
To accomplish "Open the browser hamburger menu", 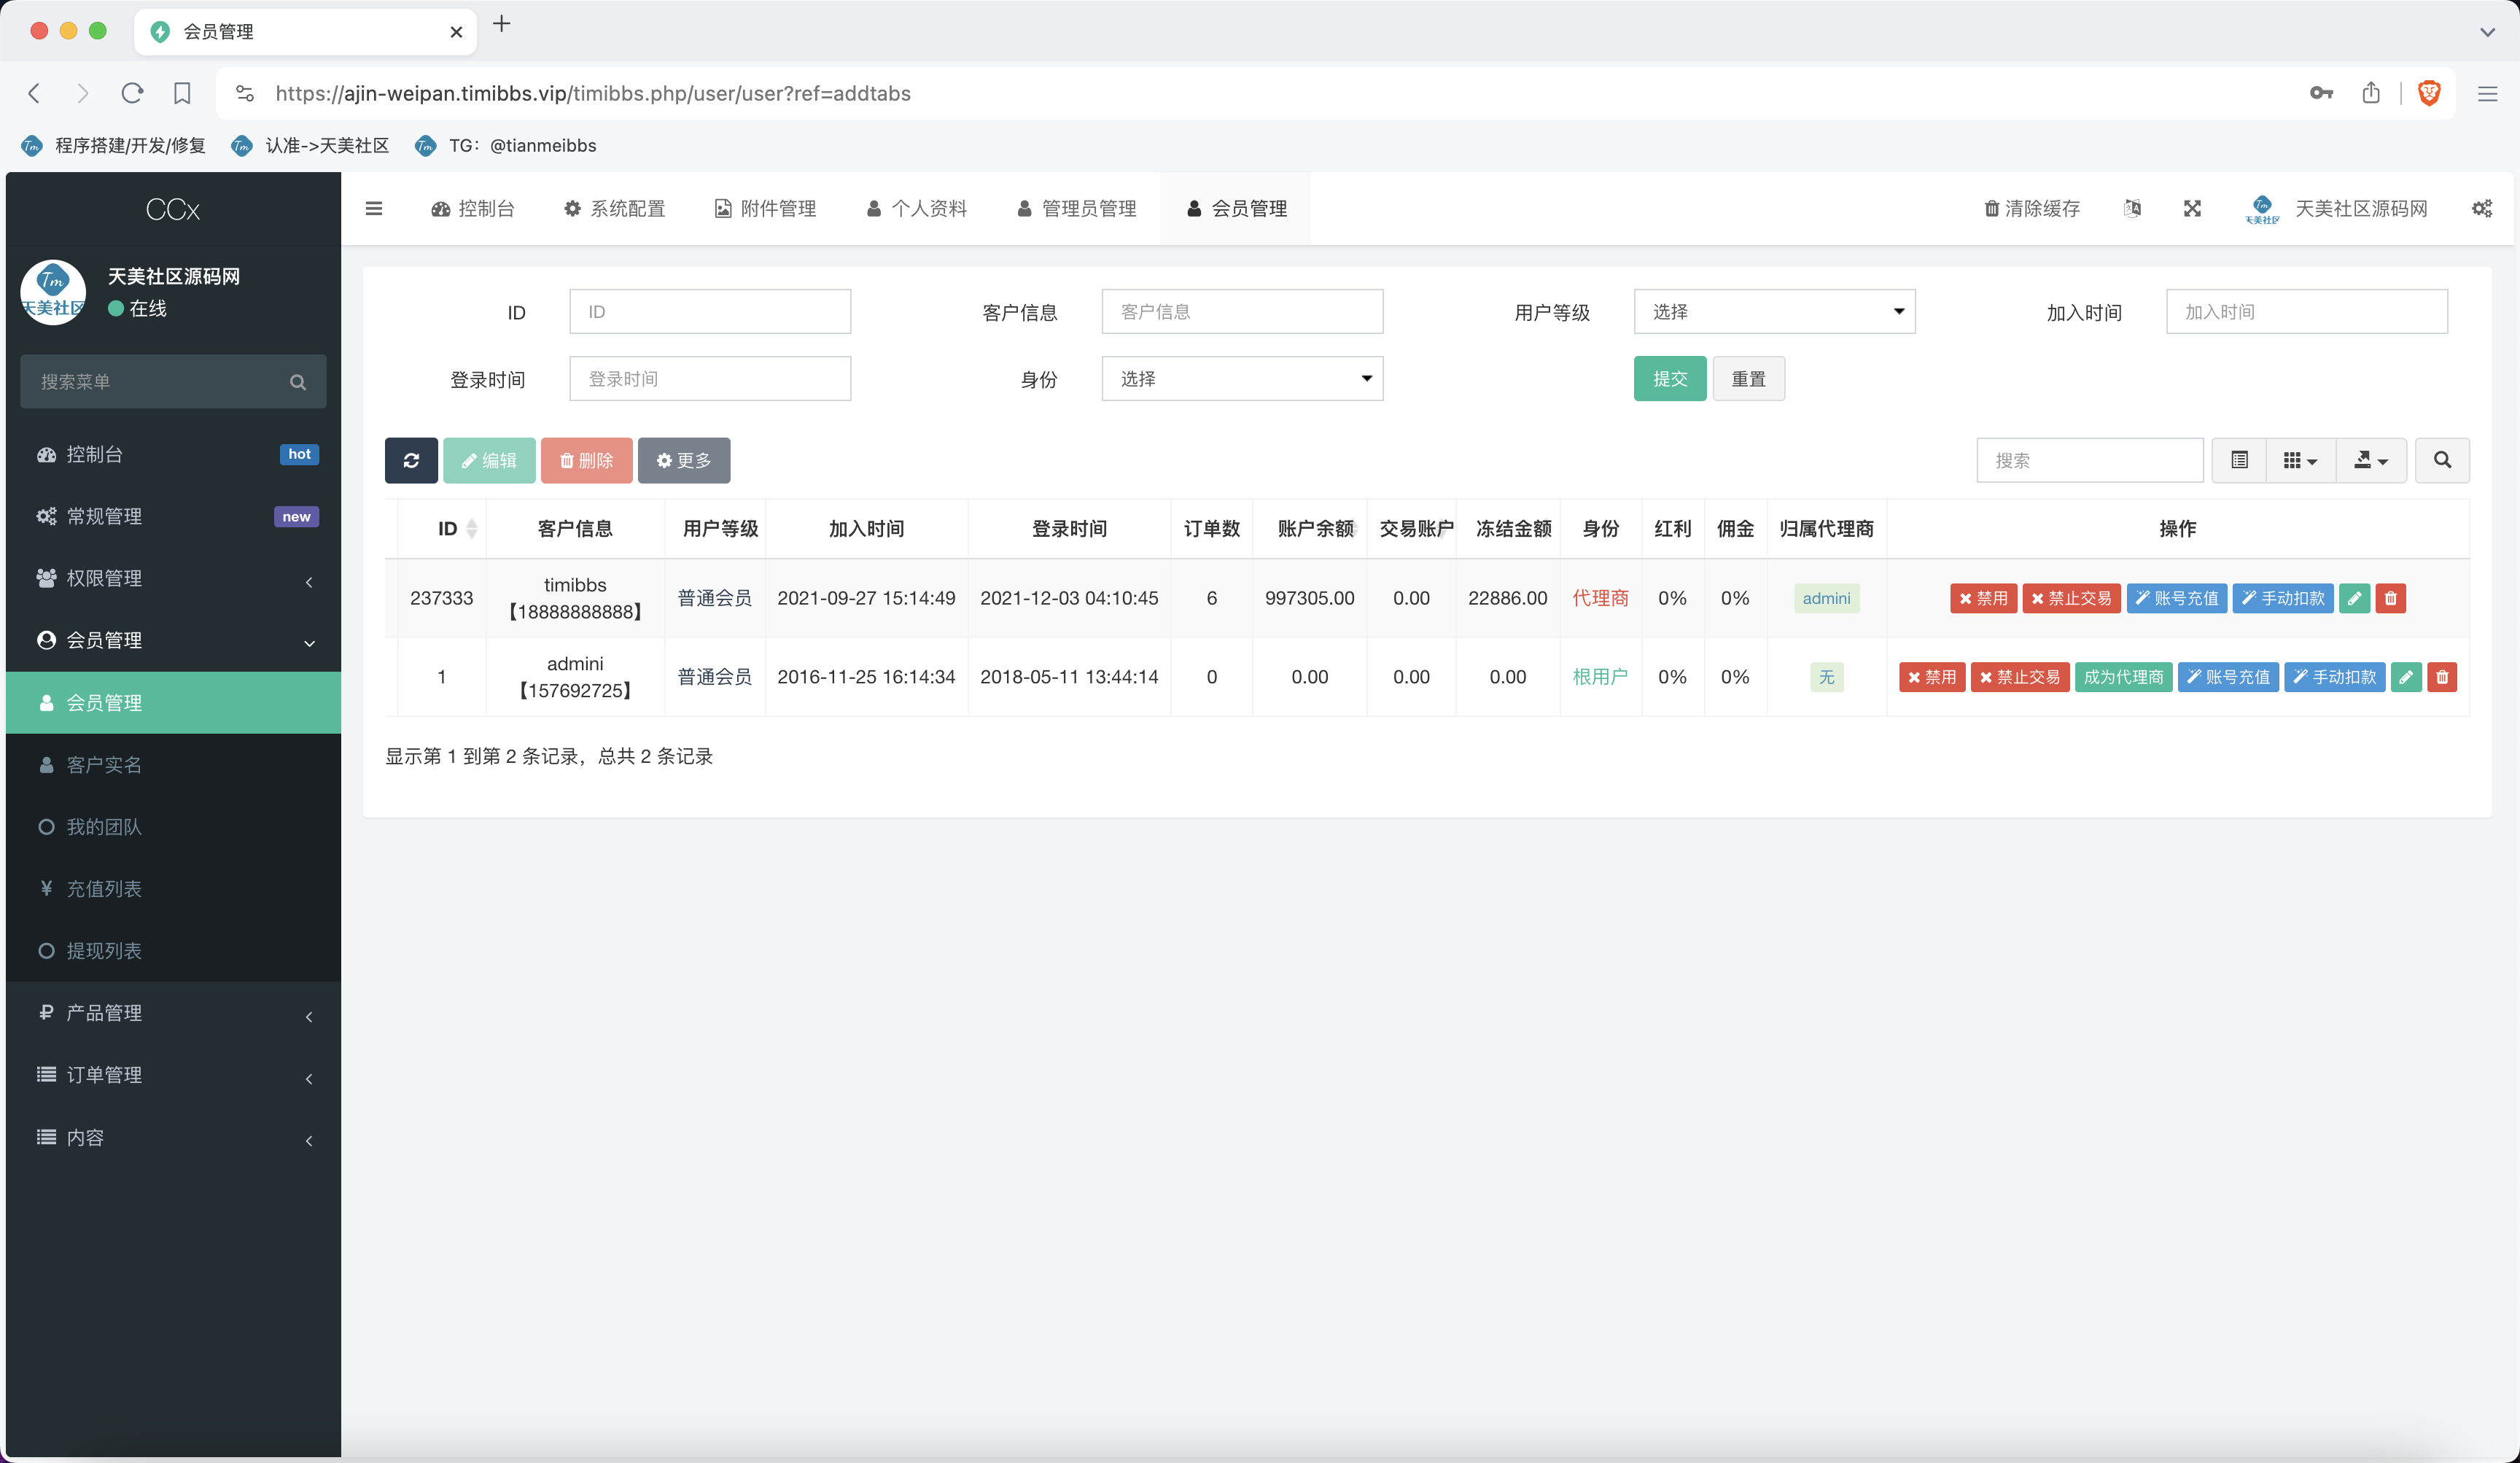I will pyautogui.click(x=2488, y=93).
